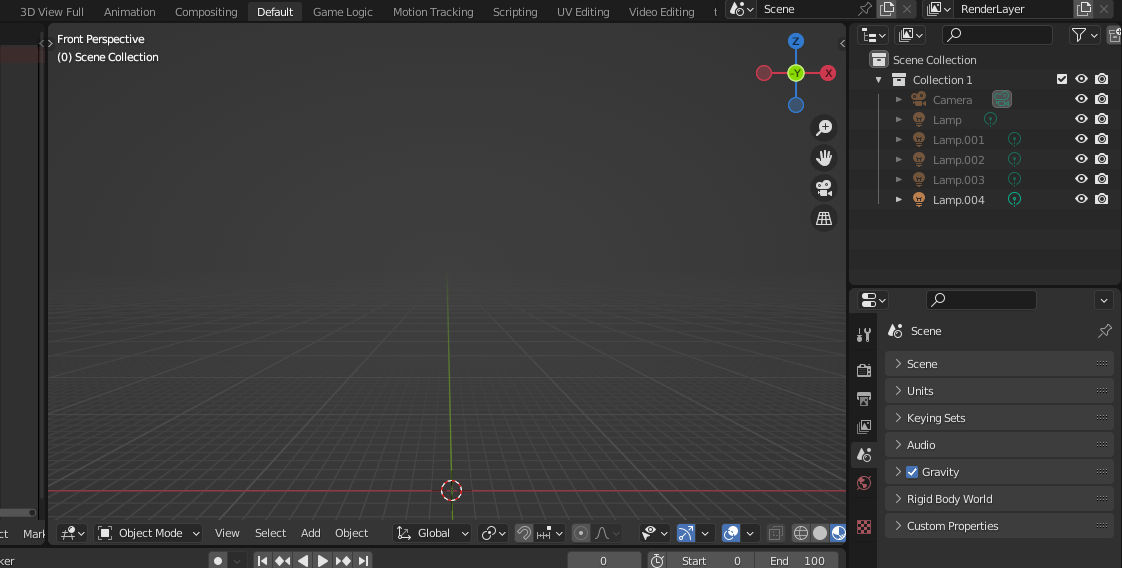Open the Texture properties tab
The image size is (1122, 568).
click(x=864, y=527)
